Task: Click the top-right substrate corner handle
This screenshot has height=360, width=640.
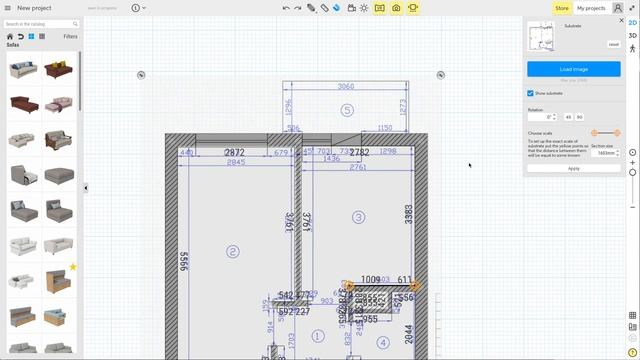Action: click(440, 75)
